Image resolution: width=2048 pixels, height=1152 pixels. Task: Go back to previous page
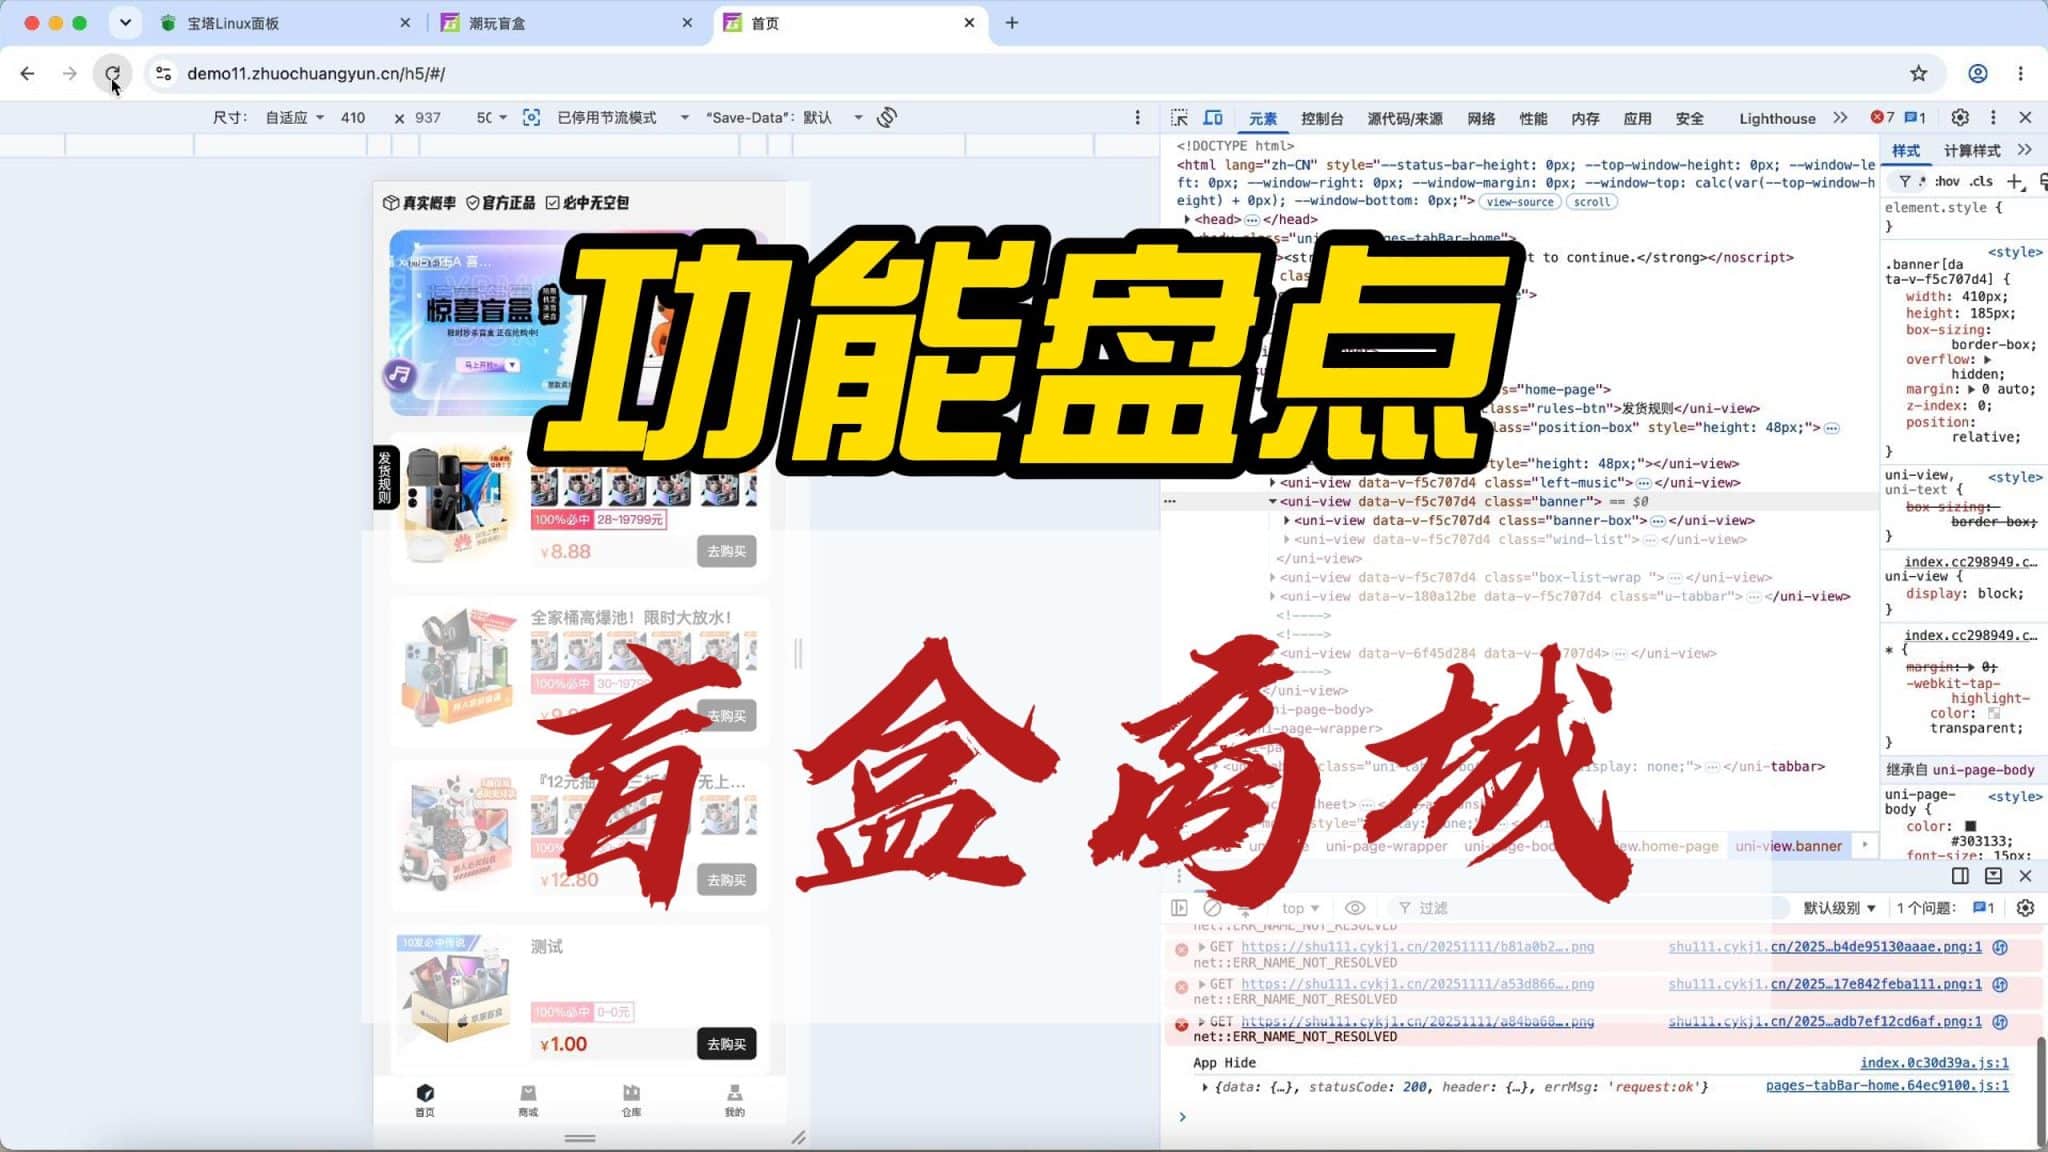pyautogui.click(x=28, y=73)
